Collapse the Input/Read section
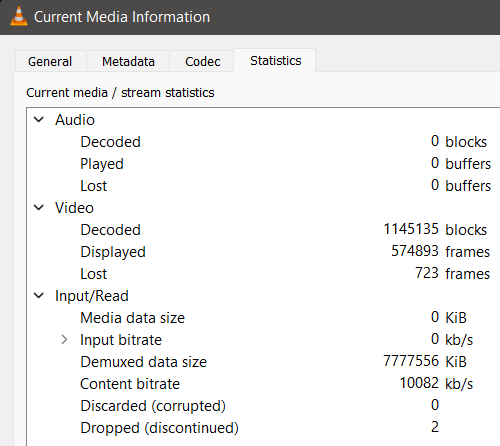This screenshot has height=446, width=500. pyautogui.click(x=39, y=295)
